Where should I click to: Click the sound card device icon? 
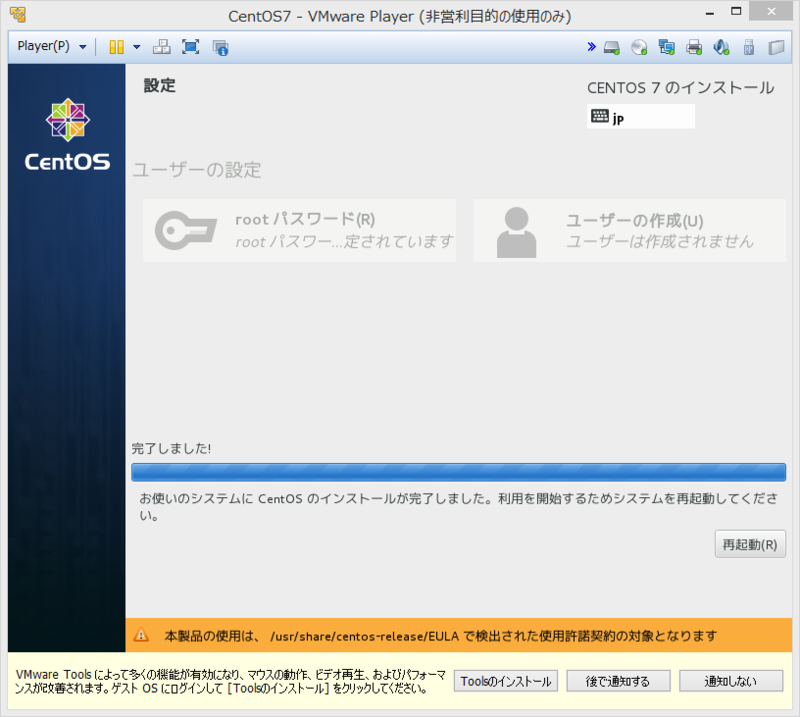[x=721, y=47]
